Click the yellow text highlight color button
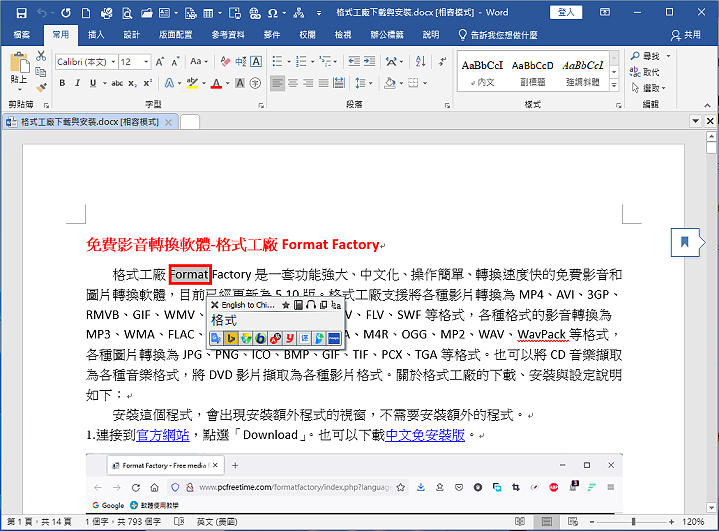 pyautogui.click(x=193, y=83)
